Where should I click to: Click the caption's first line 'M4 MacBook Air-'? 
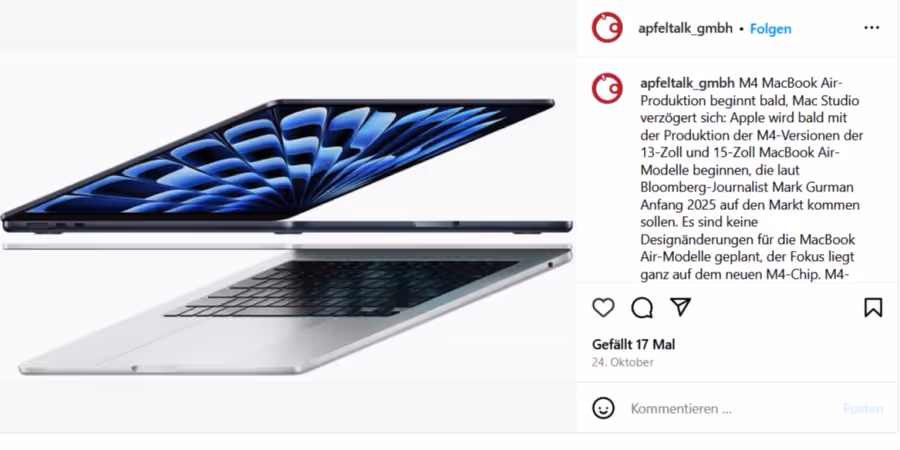[x=782, y=83]
